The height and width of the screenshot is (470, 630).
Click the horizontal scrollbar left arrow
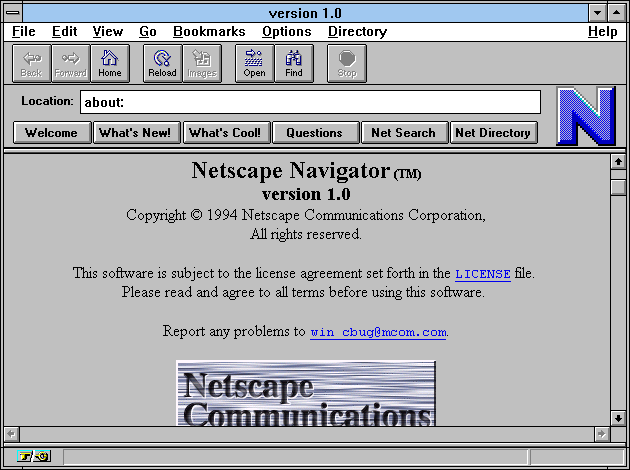[12, 434]
